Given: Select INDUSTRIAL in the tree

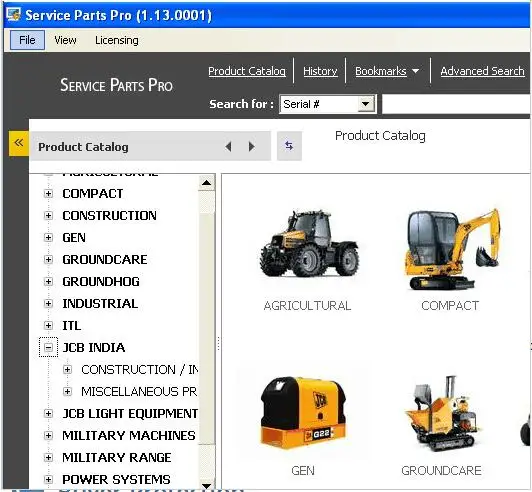Looking at the screenshot, I should (x=100, y=303).
